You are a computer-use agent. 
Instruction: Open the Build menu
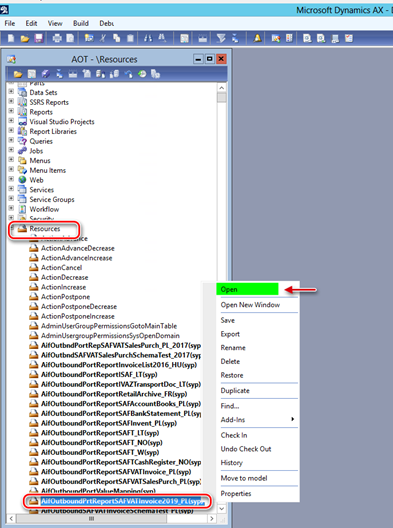pos(81,23)
